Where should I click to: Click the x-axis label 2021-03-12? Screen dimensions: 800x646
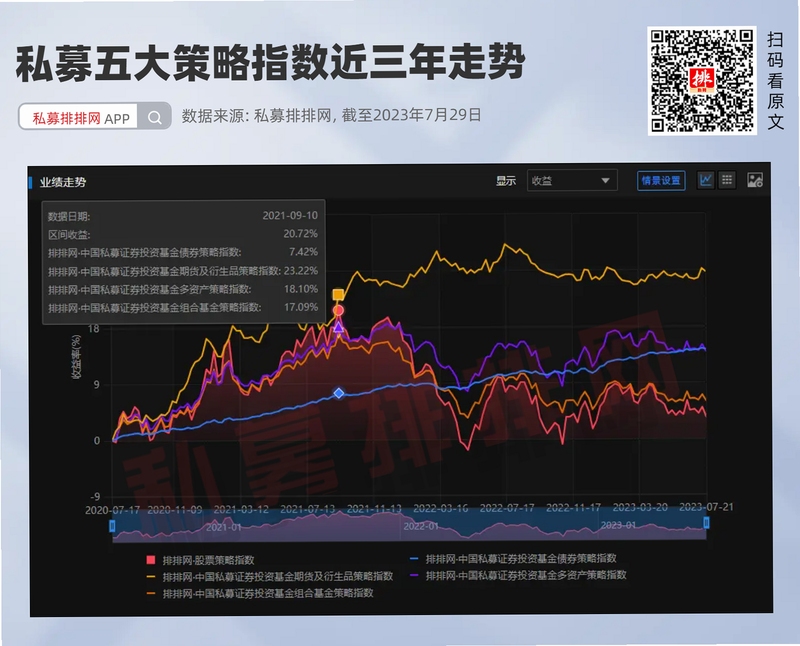pos(241,509)
